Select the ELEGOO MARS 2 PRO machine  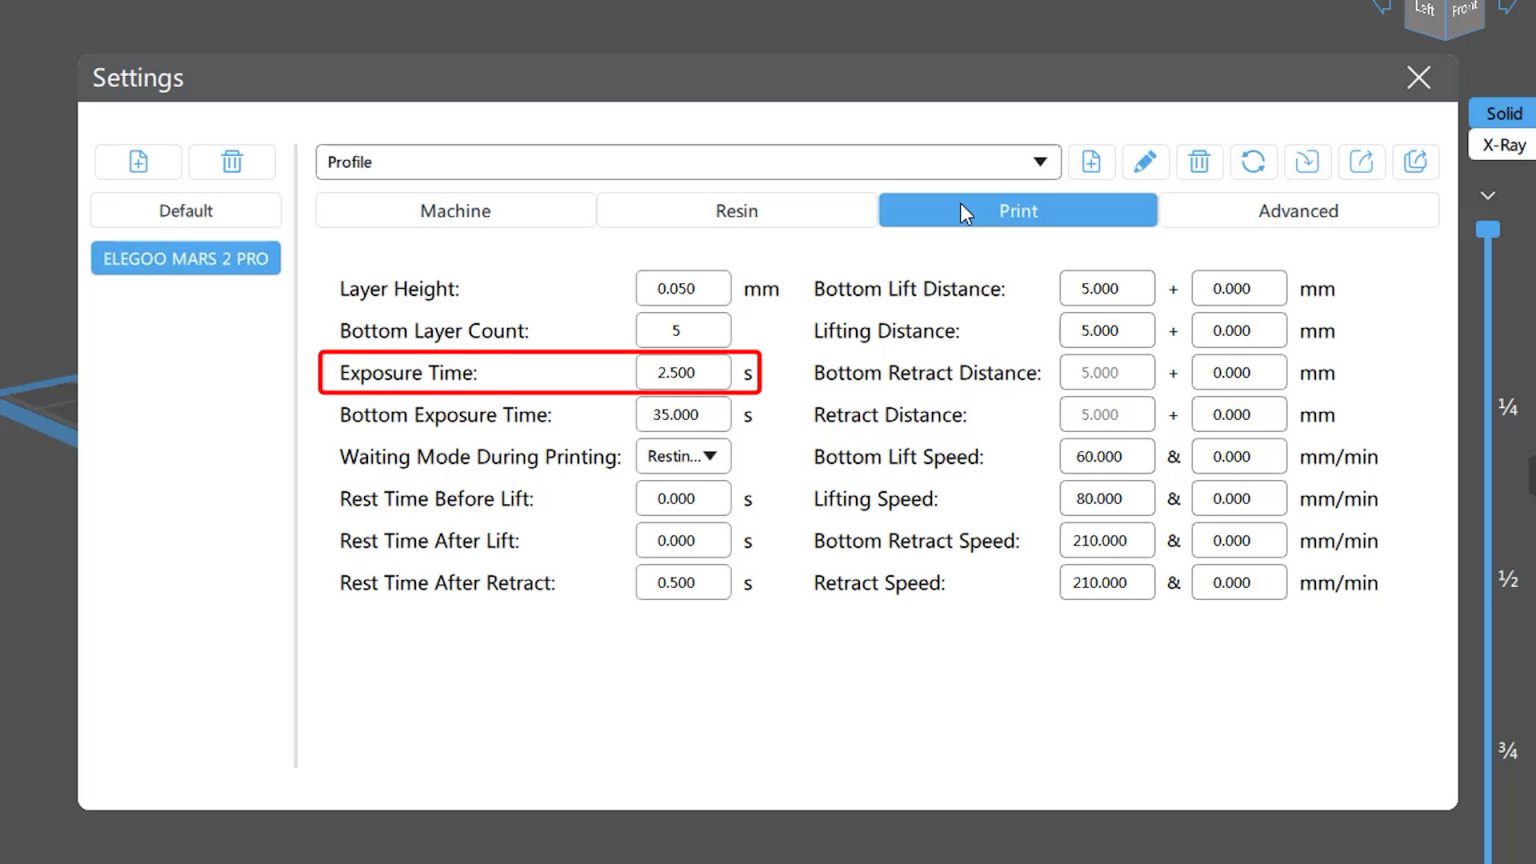[x=186, y=259]
